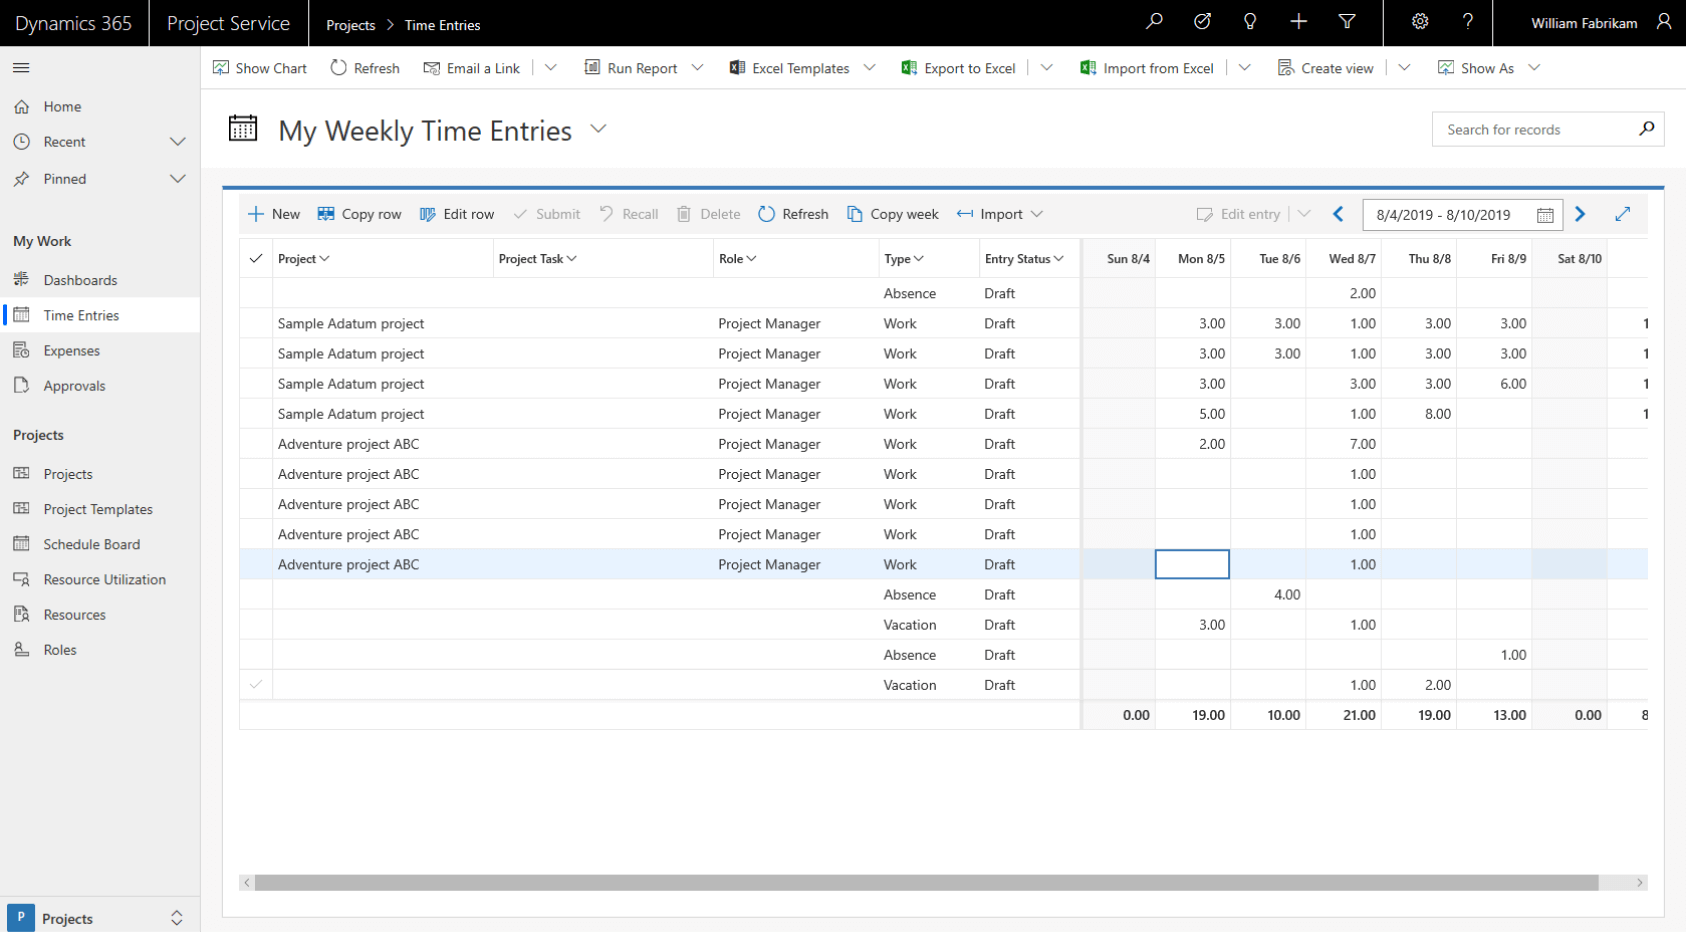Open Create view dropdown arrow
This screenshot has height=932, width=1686.
tap(1405, 68)
